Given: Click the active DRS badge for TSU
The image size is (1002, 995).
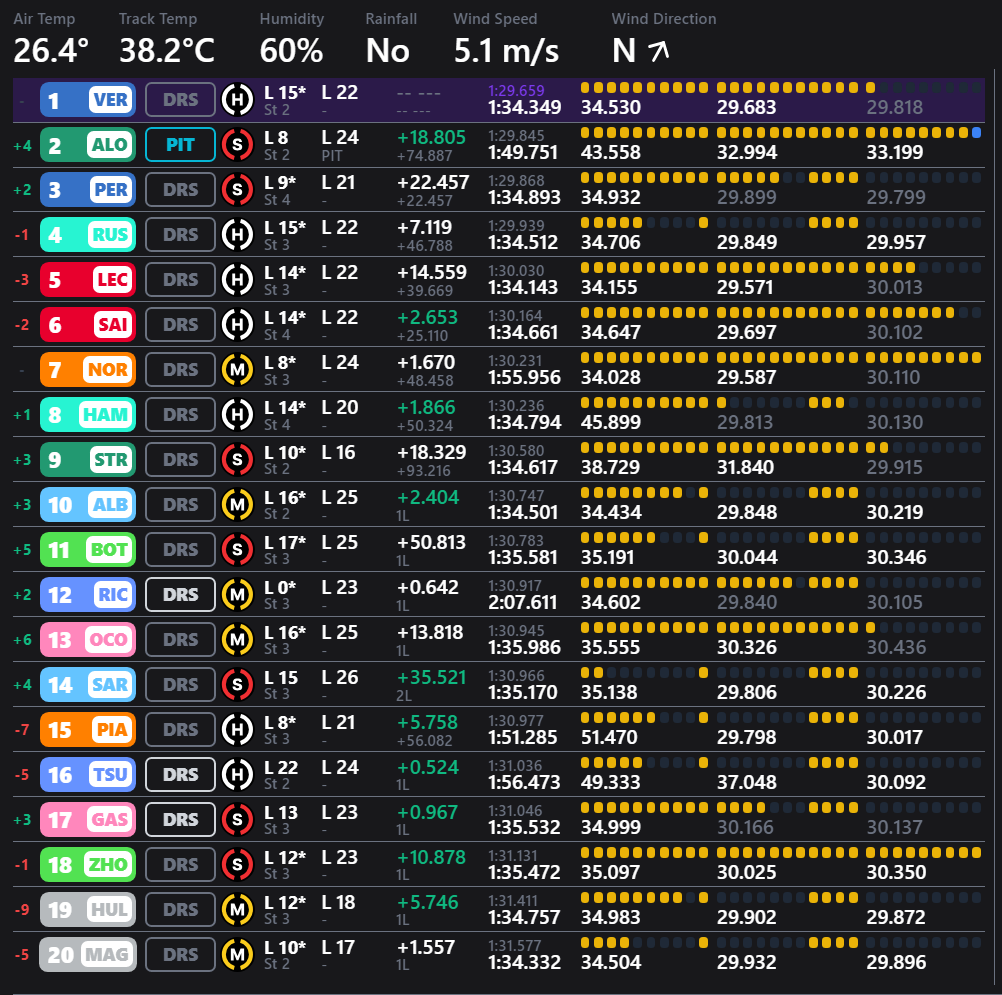Looking at the screenshot, I should (180, 775).
